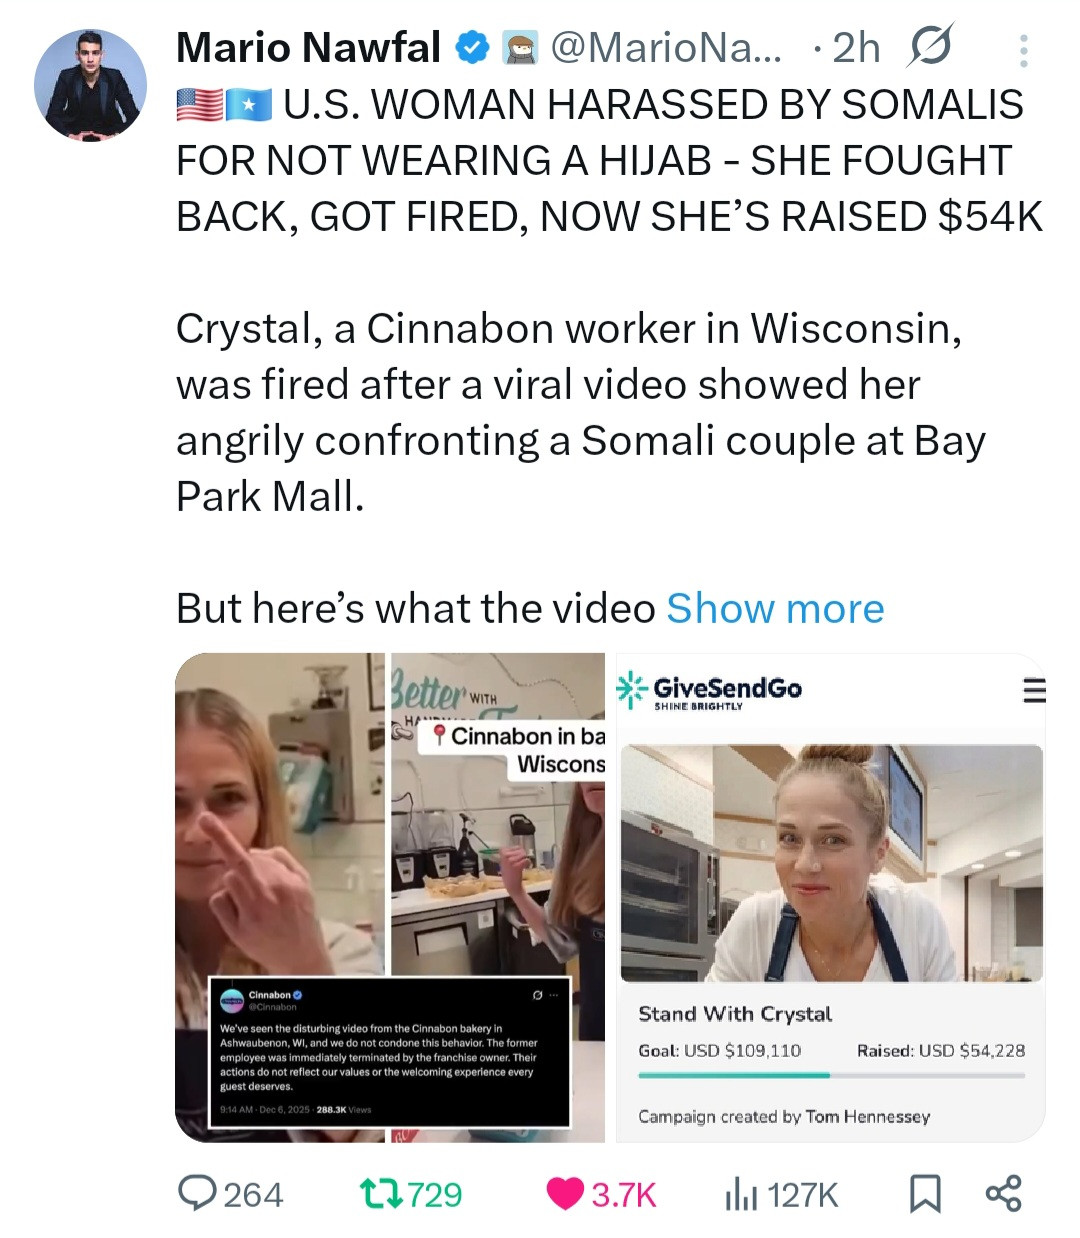Click the fundraising progress bar
The image size is (1080, 1238).
pos(832,1076)
